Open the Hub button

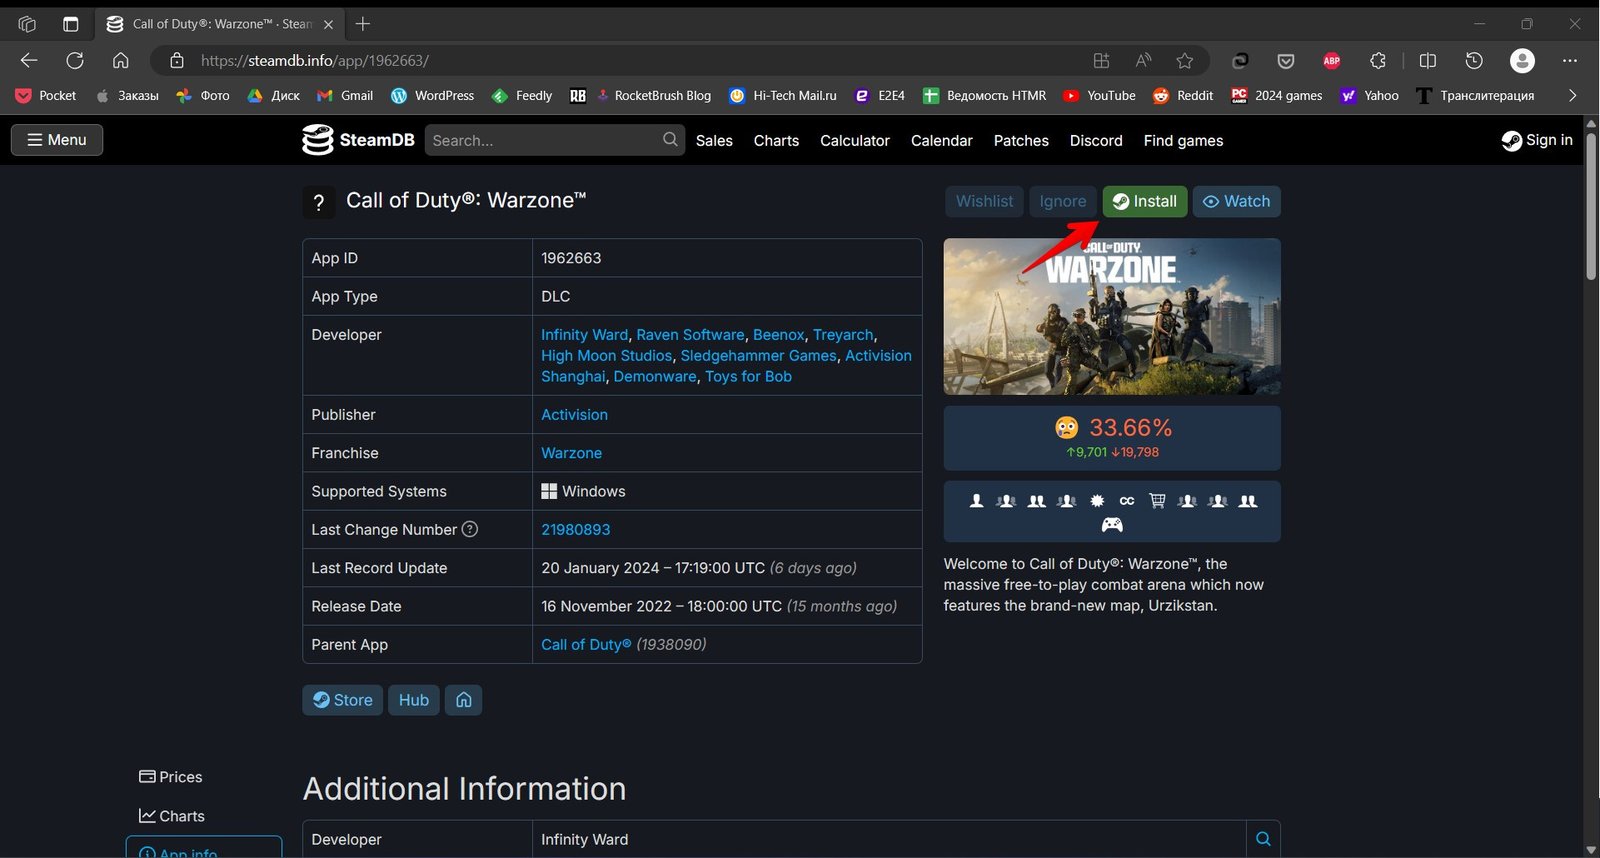click(x=413, y=700)
